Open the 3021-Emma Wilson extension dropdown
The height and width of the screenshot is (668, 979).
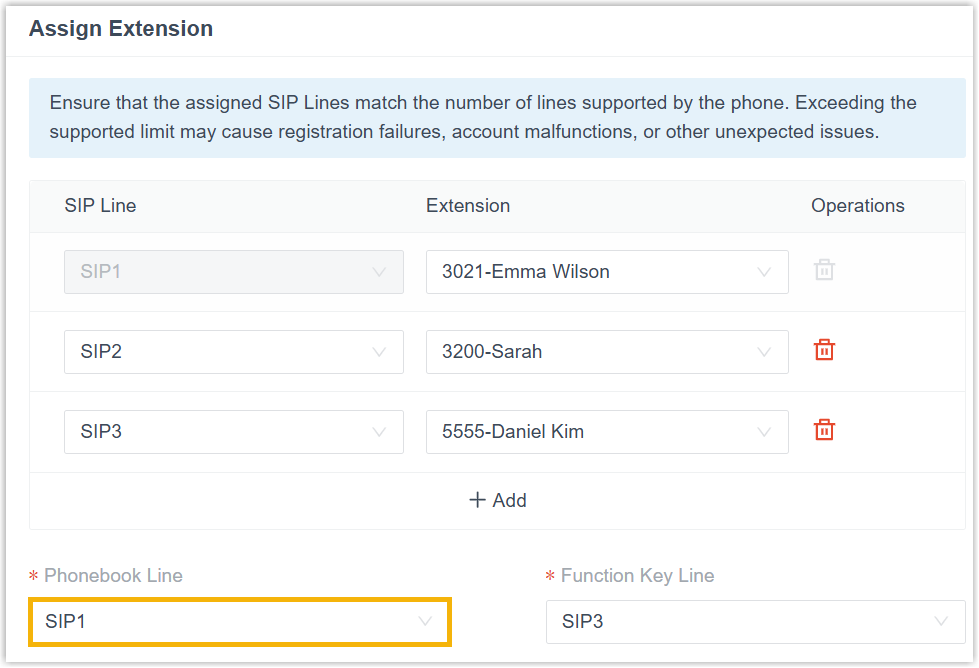point(607,272)
